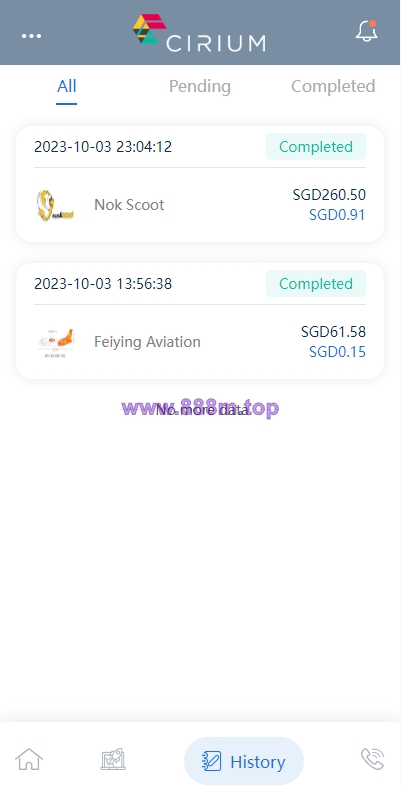Click the SGD0.15 commission amount
401x789 pixels.
337,352
